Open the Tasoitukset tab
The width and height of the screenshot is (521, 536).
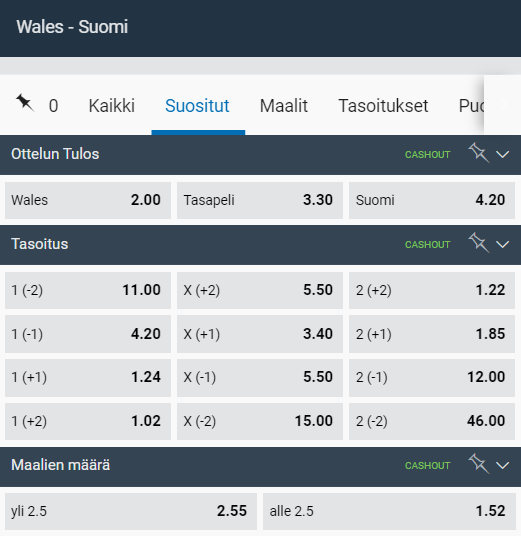coord(383,106)
